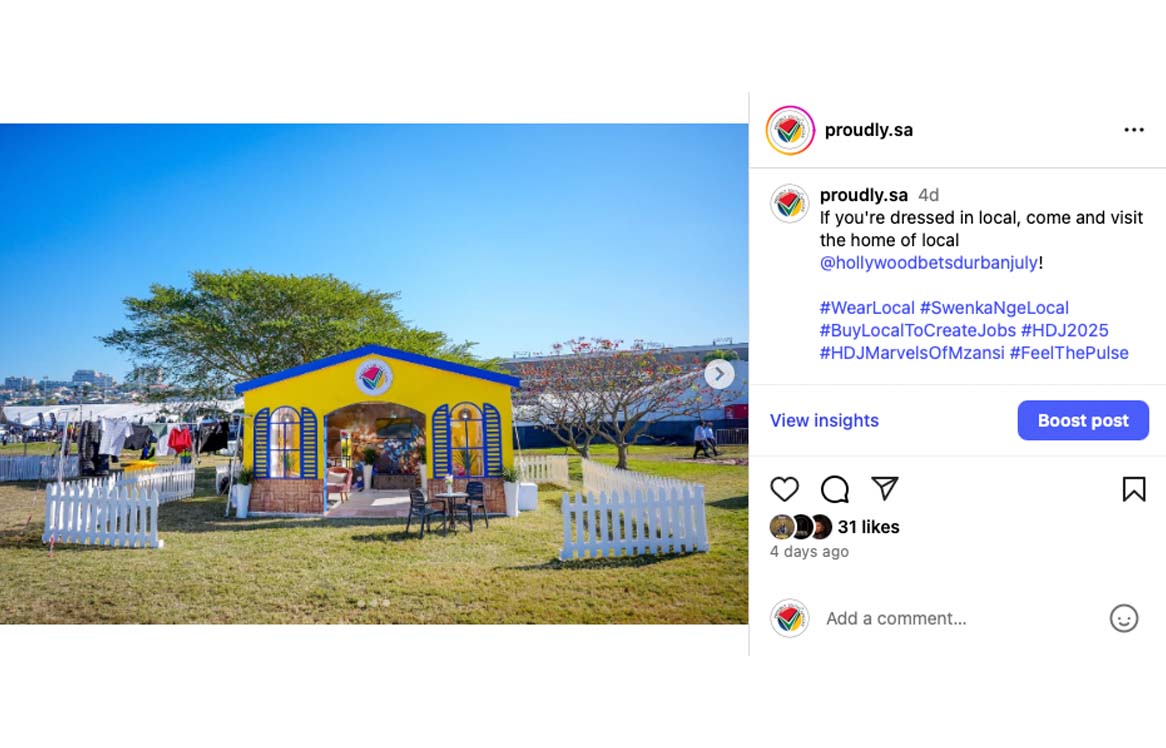Click the caption's proudly.sa avatar

789,204
